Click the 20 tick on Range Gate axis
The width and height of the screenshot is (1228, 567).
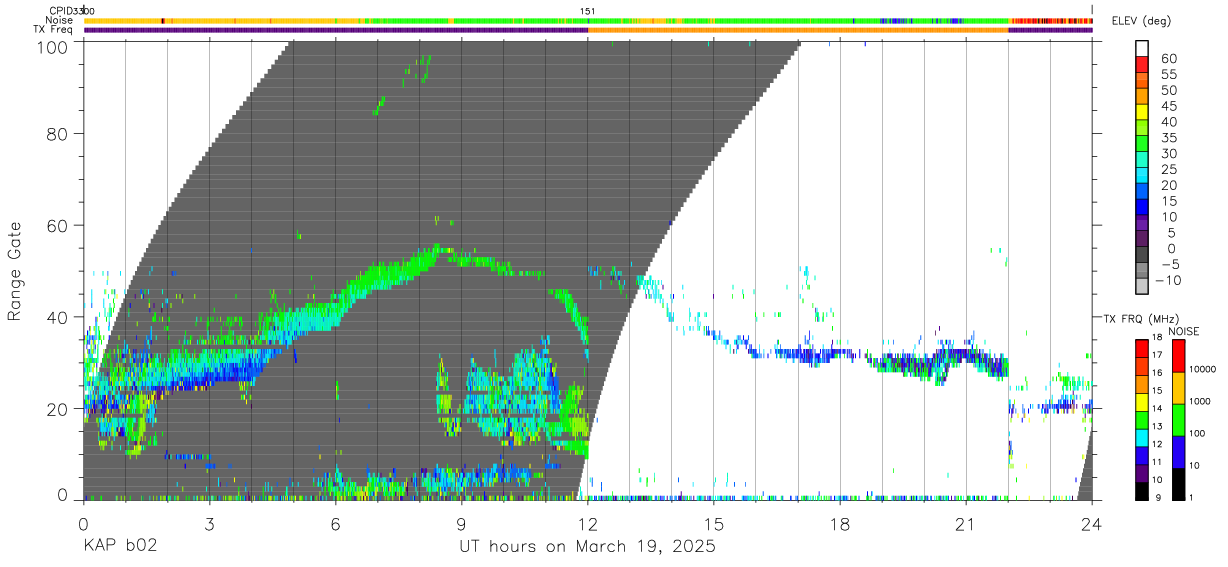coord(57,409)
